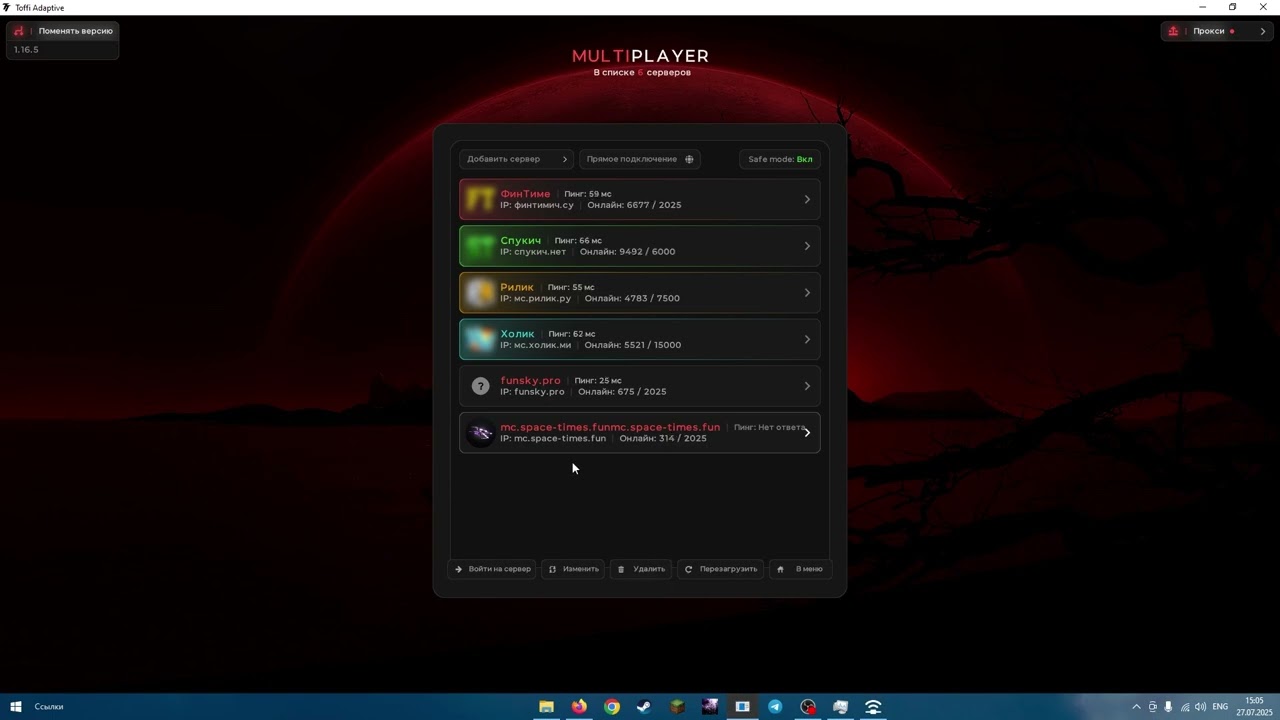
Task: Open Google Chrome from taskbar
Action: click(x=612, y=707)
